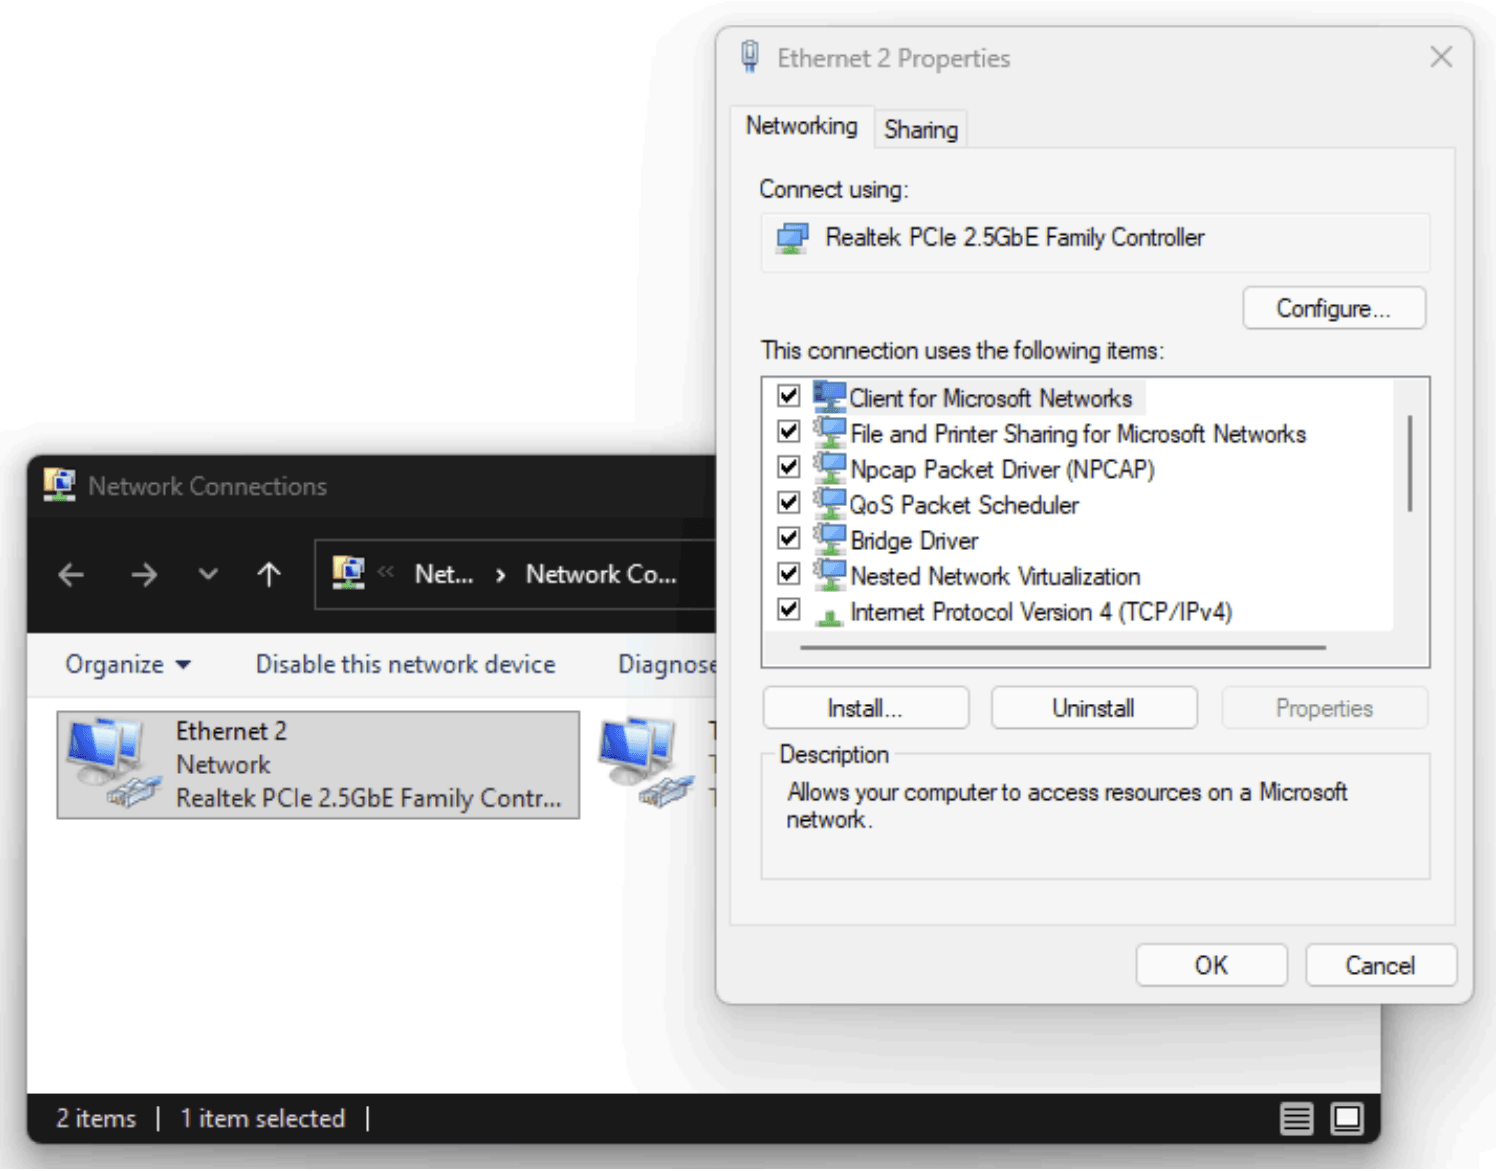The width and height of the screenshot is (1507, 1171).
Task: Click the Realtek adapter icon in Connect using box
Action: [793, 238]
